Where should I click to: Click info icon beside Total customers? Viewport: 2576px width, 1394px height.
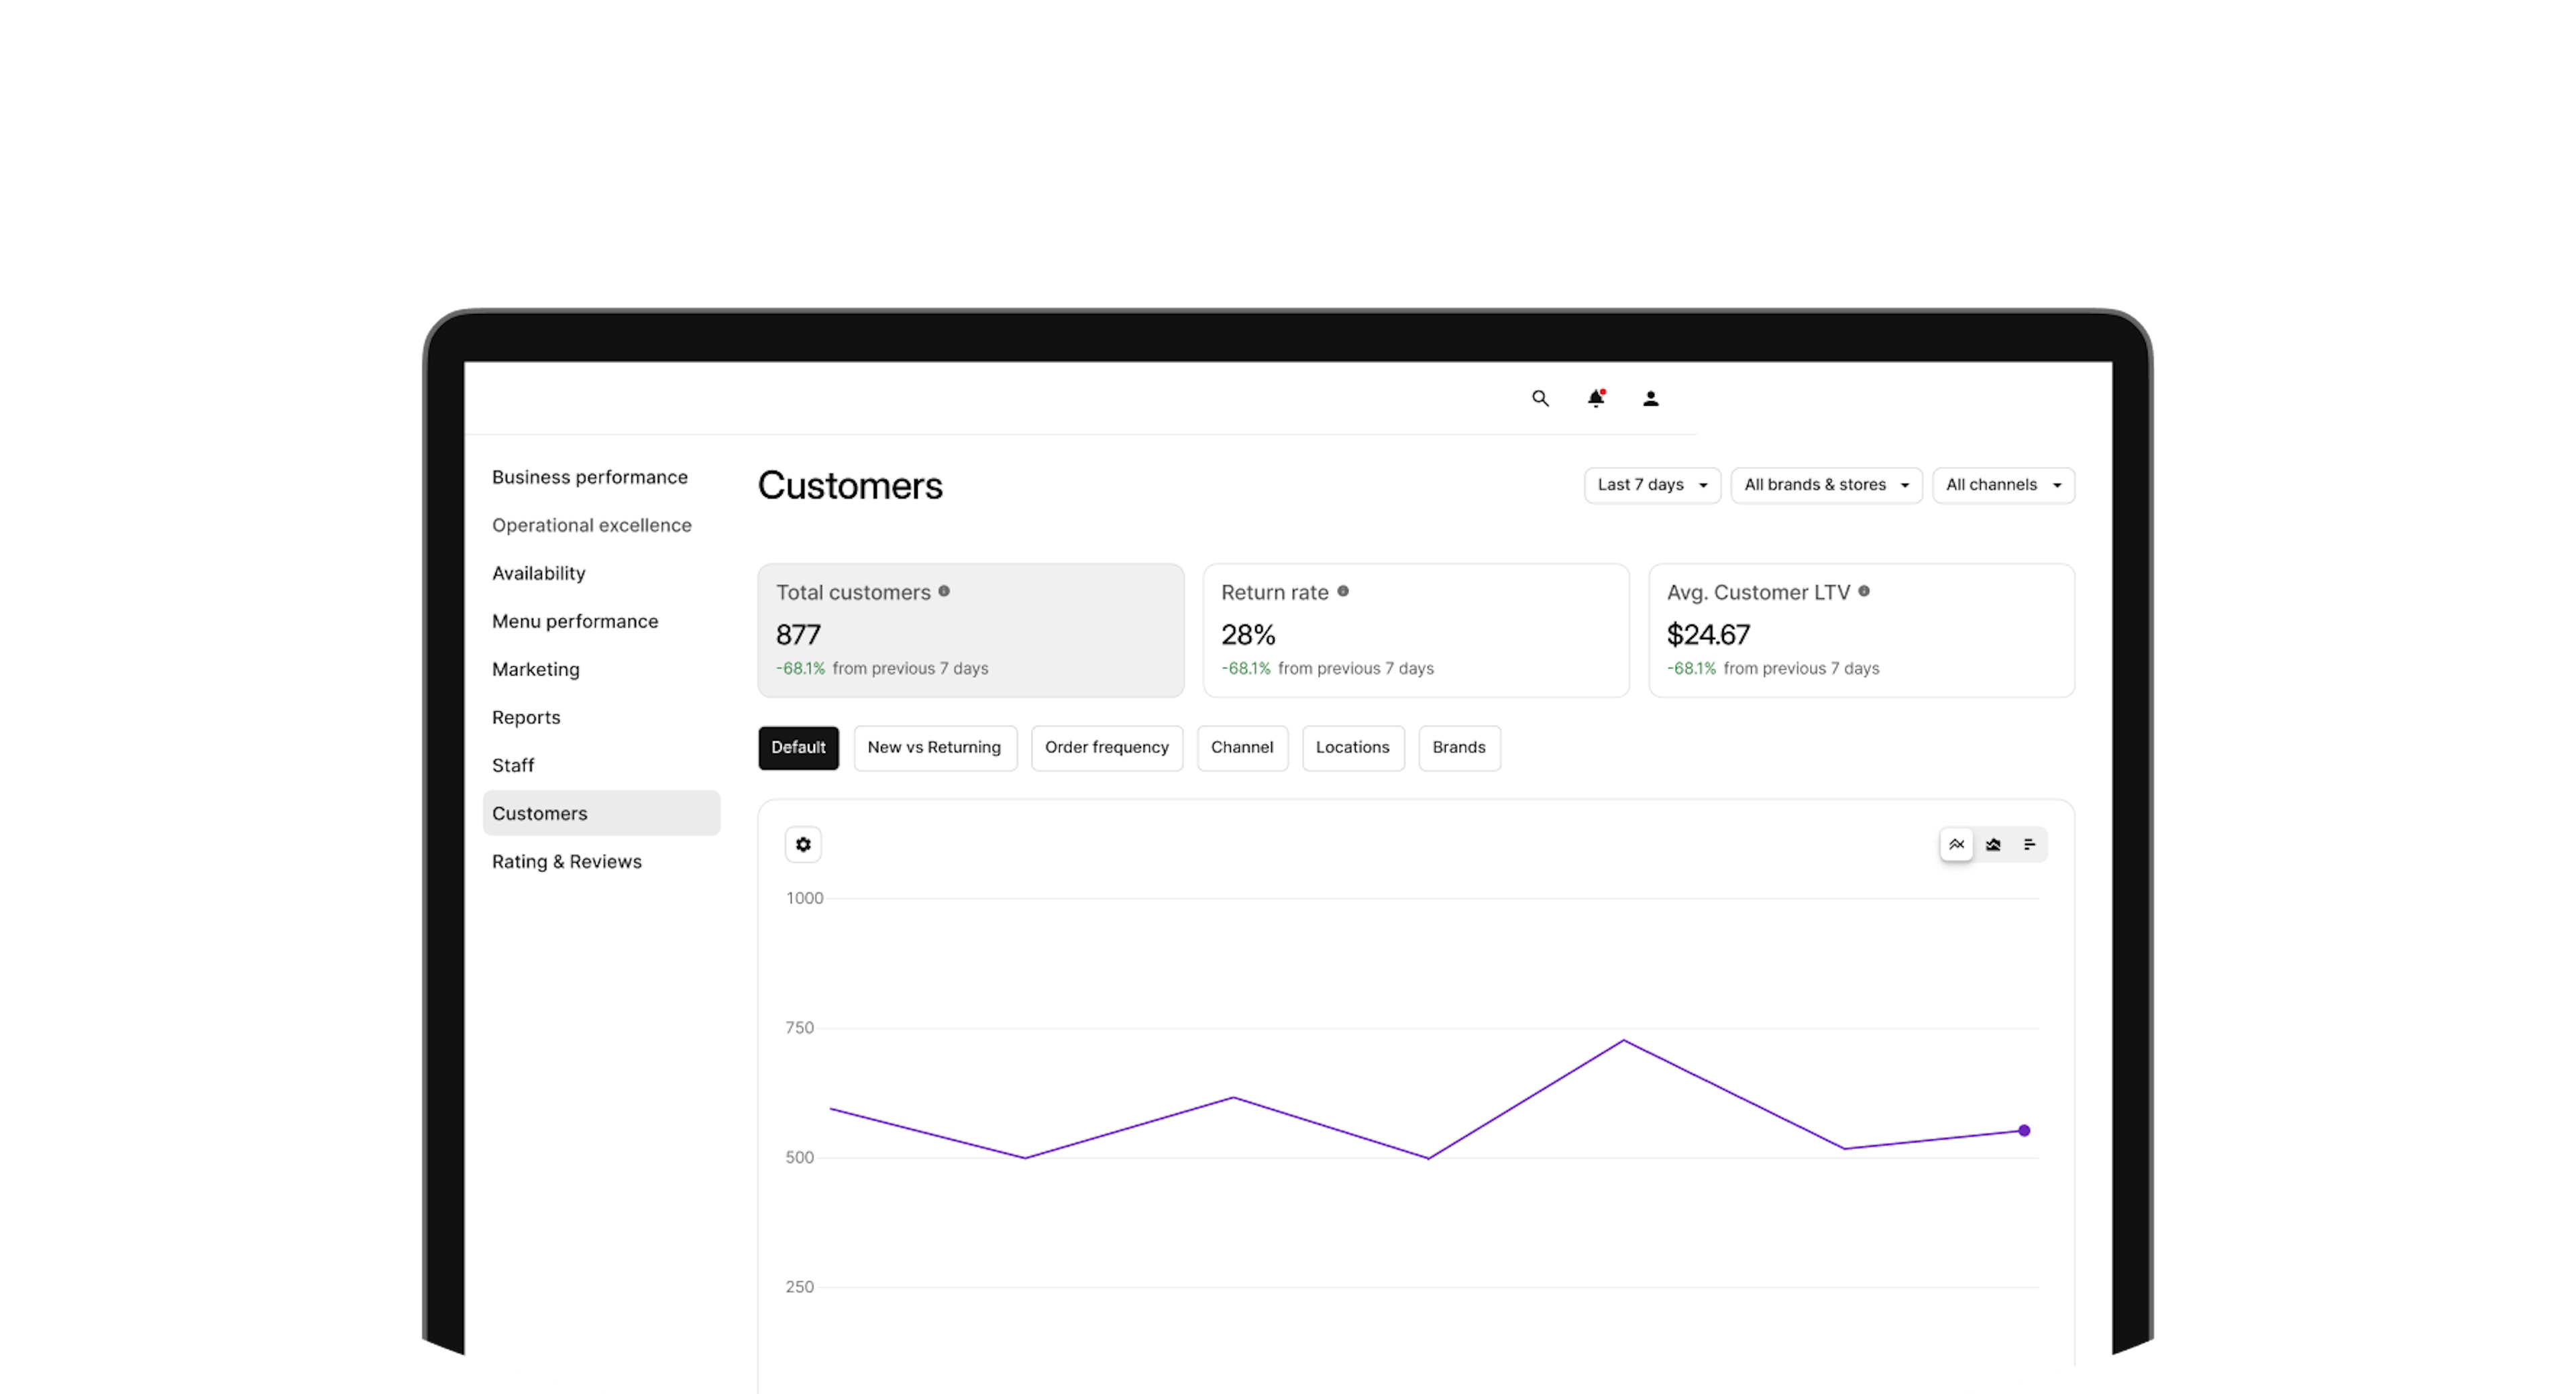943,591
